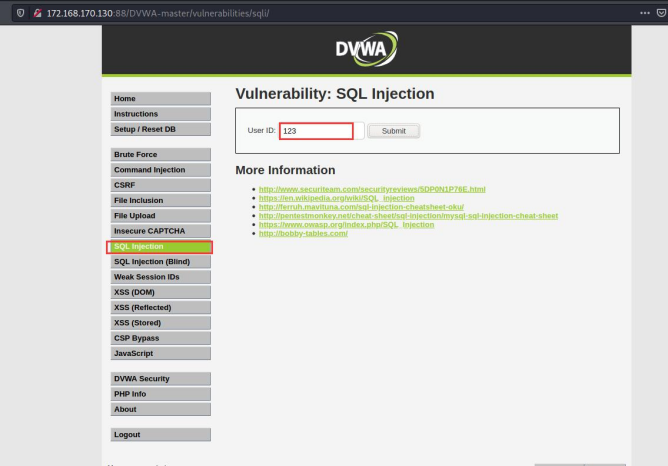Open the Wikipedia SQL_injection link
Screen dimensions: 668x466
(337, 198)
